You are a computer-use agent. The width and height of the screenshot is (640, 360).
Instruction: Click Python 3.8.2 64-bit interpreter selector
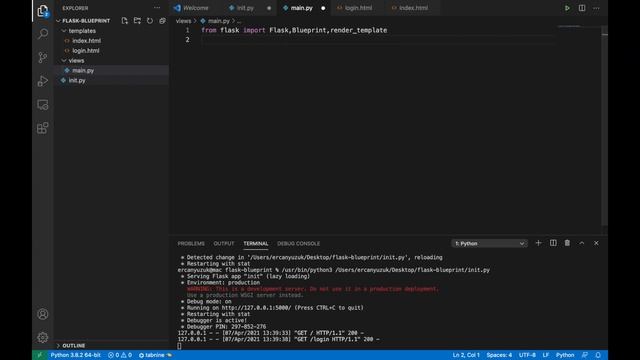tap(76, 355)
